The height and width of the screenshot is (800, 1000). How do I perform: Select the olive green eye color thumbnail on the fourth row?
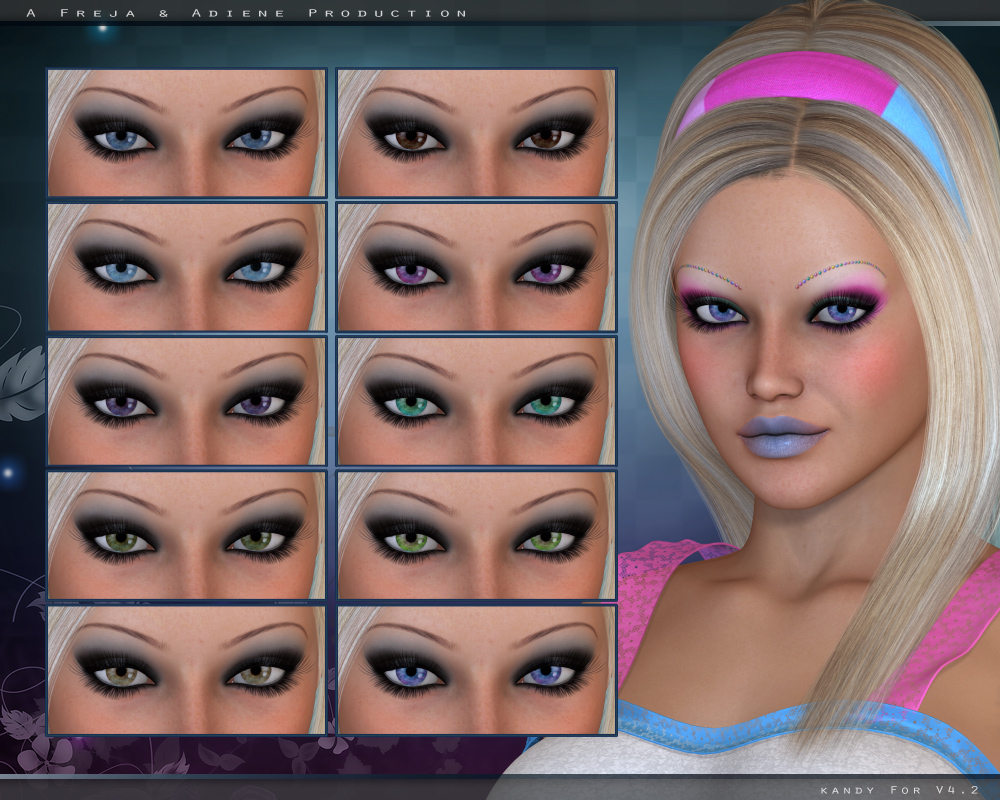(187, 535)
